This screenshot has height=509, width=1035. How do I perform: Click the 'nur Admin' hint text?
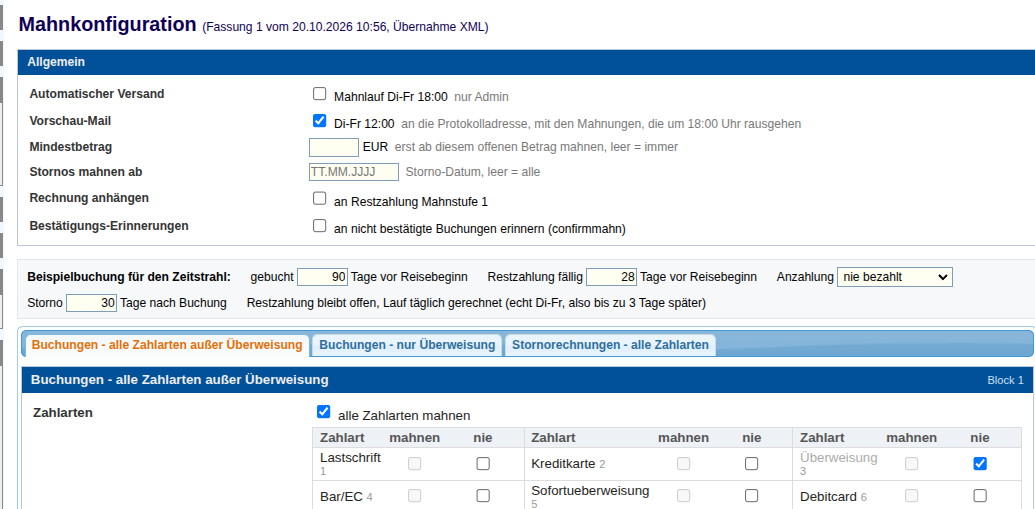tap(481, 97)
